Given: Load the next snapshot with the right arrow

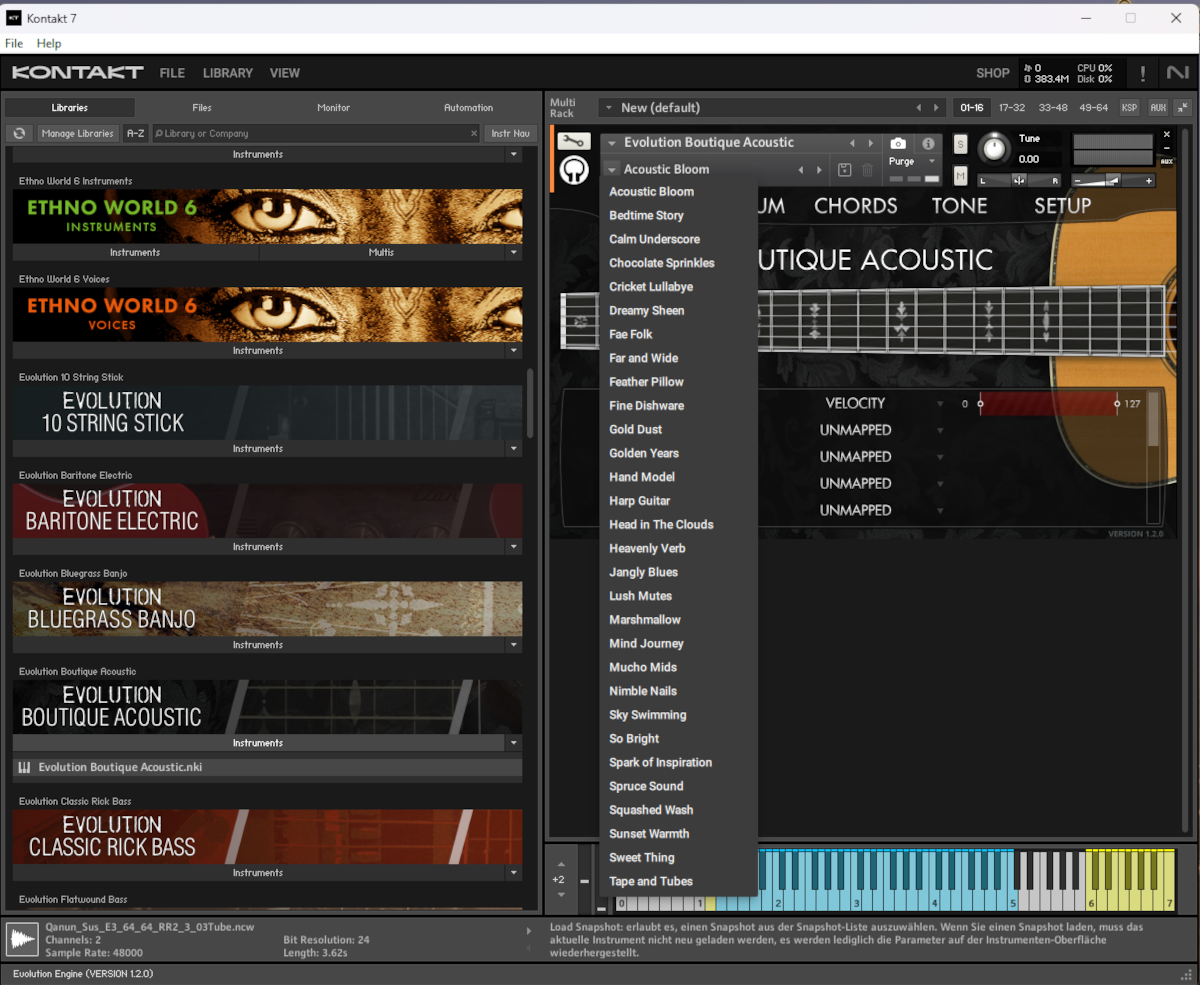Looking at the screenshot, I should click(820, 170).
